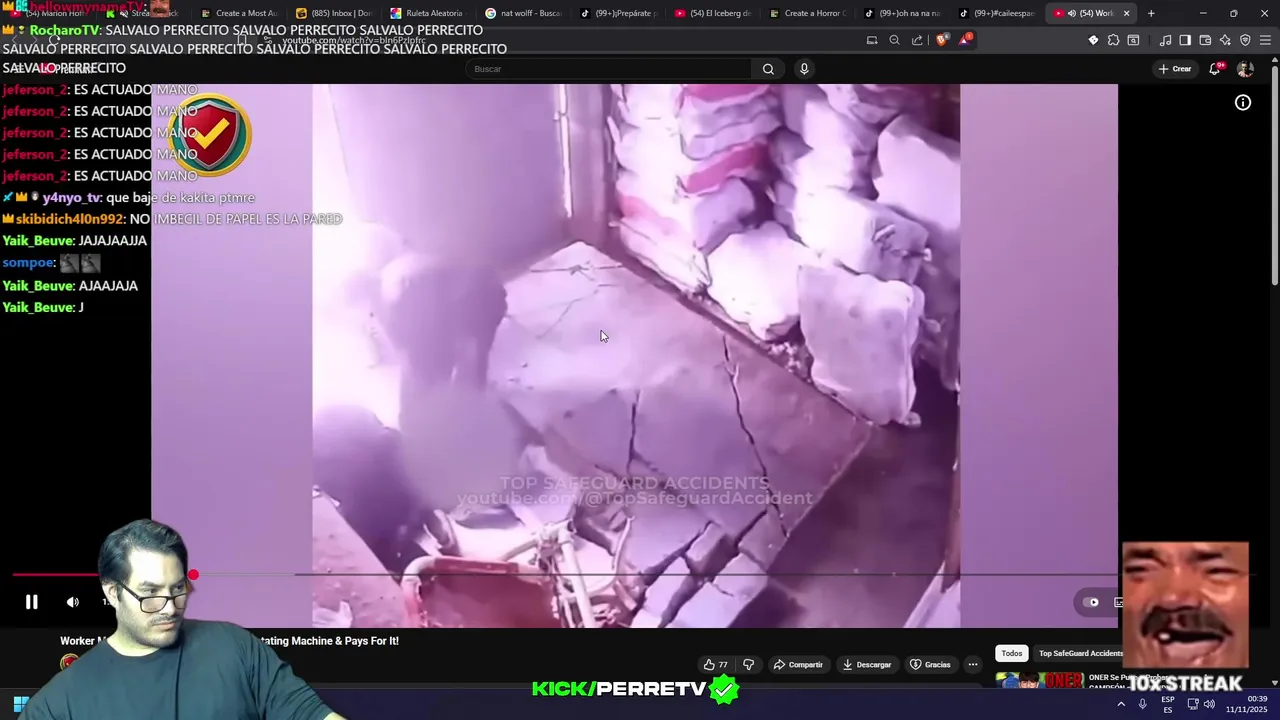This screenshot has width=1280, height=720.
Task: Open the YouTube account avatar menu
Action: [1245, 69]
